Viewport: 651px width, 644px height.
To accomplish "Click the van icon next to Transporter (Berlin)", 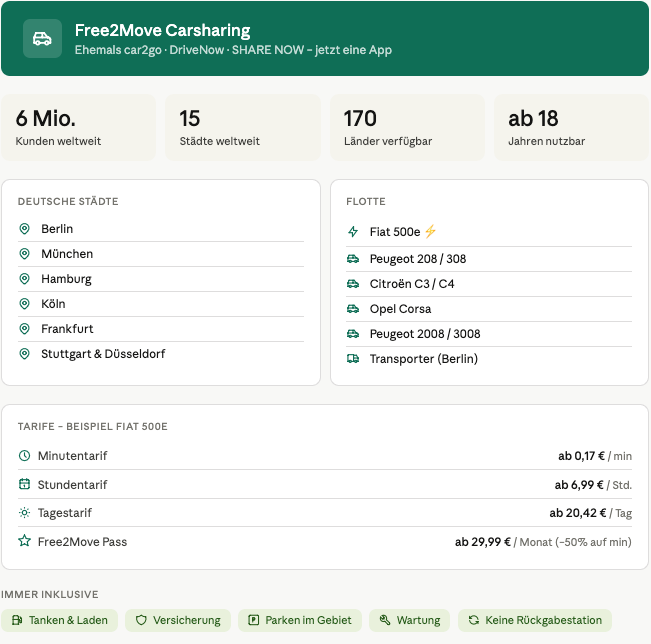I will [353, 359].
